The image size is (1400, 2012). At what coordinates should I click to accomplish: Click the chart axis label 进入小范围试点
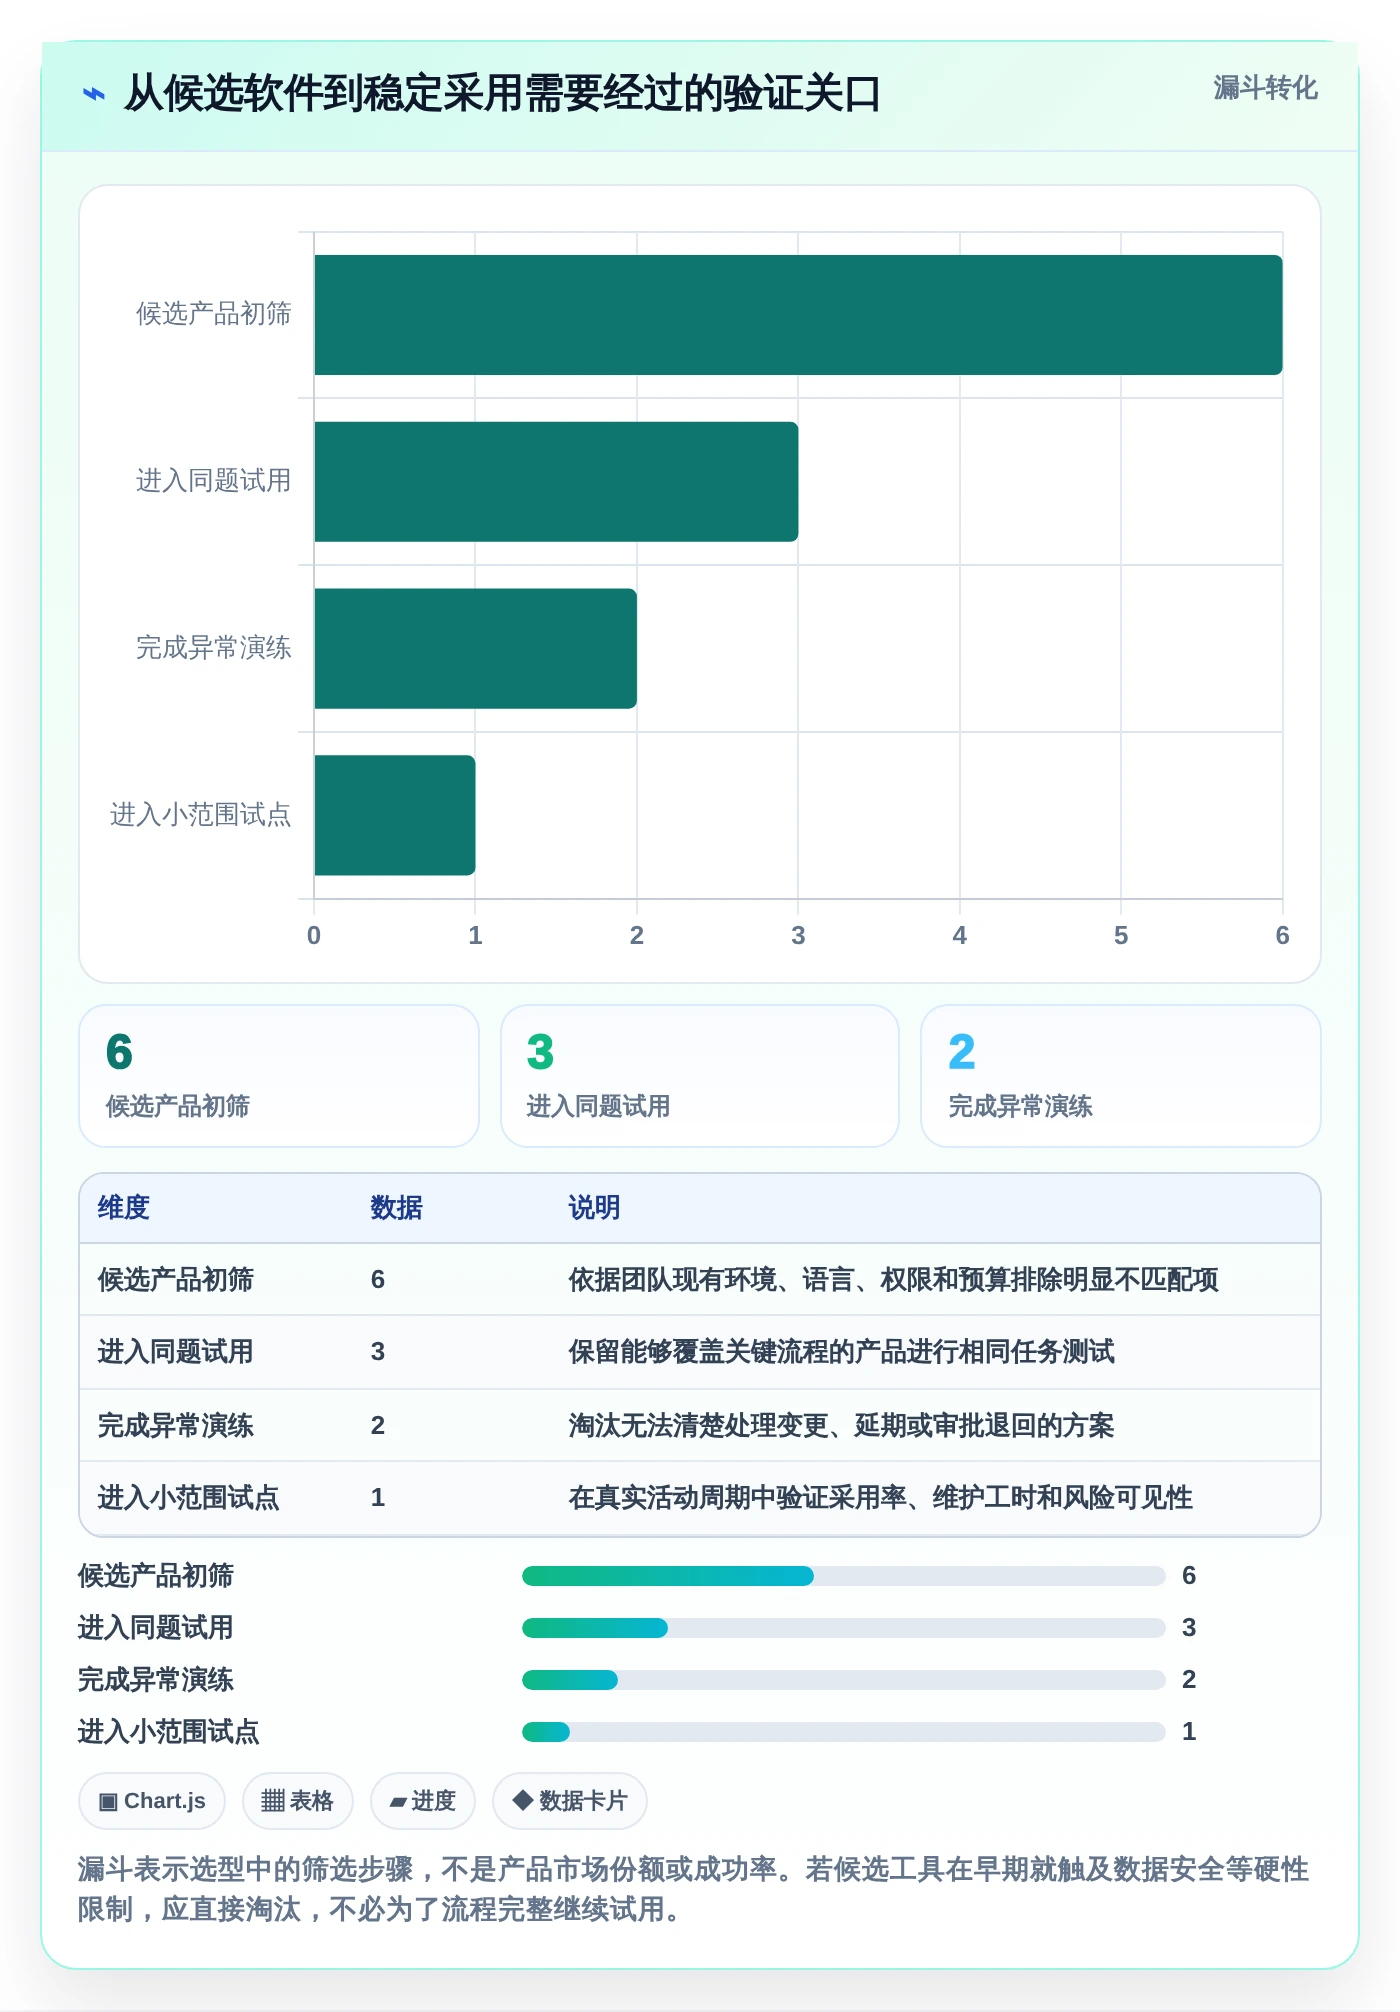pos(201,815)
